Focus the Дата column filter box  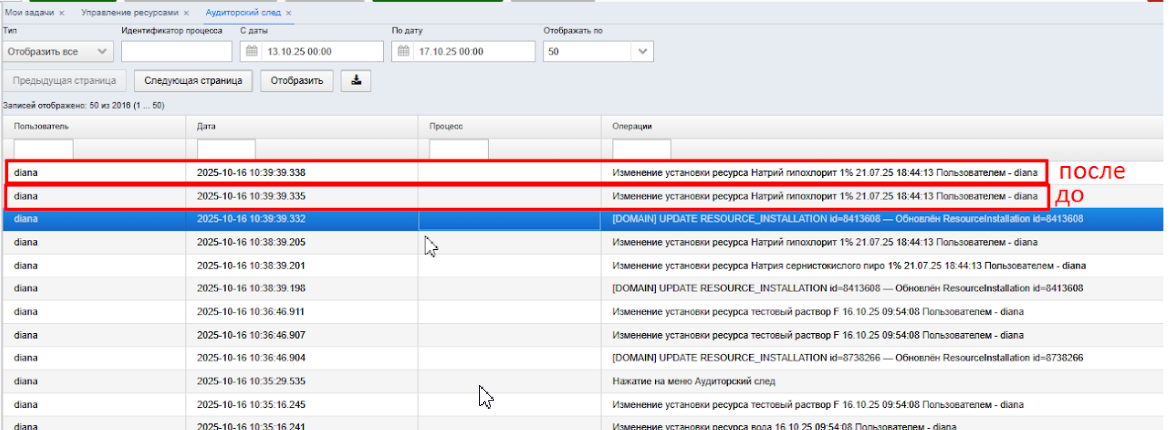[226, 149]
